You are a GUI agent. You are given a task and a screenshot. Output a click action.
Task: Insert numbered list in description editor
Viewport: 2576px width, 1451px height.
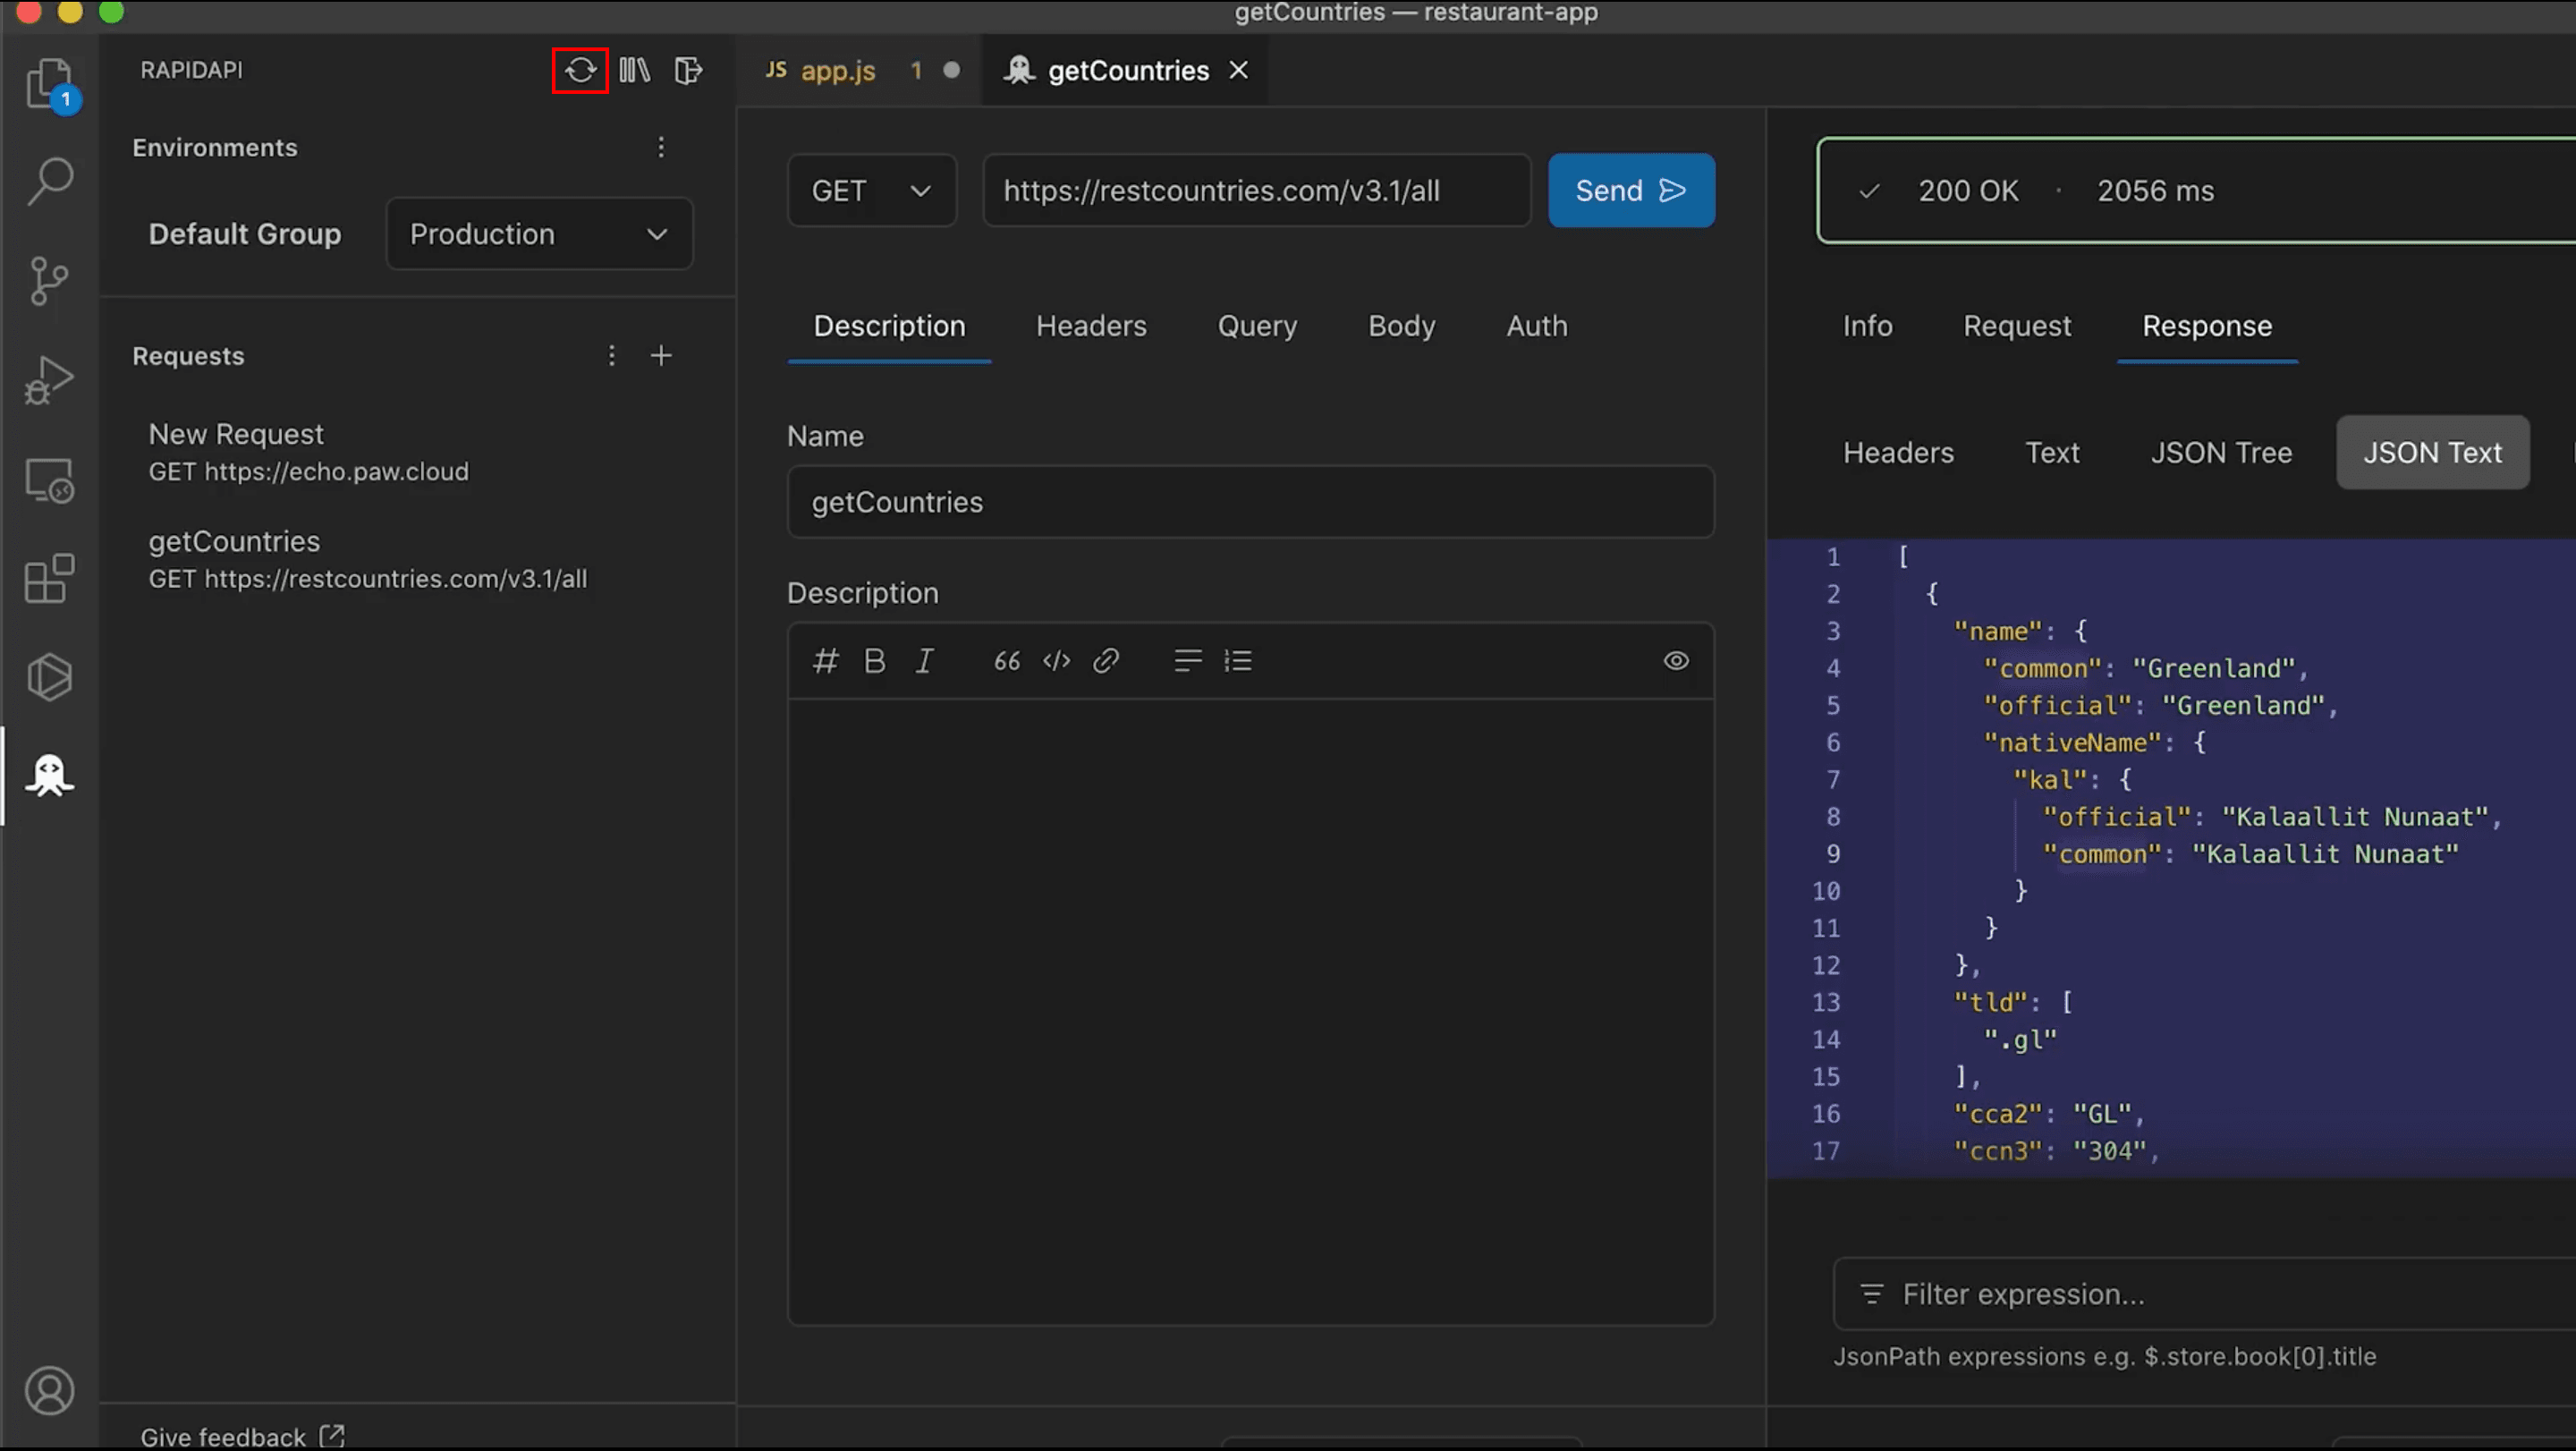click(1238, 661)
